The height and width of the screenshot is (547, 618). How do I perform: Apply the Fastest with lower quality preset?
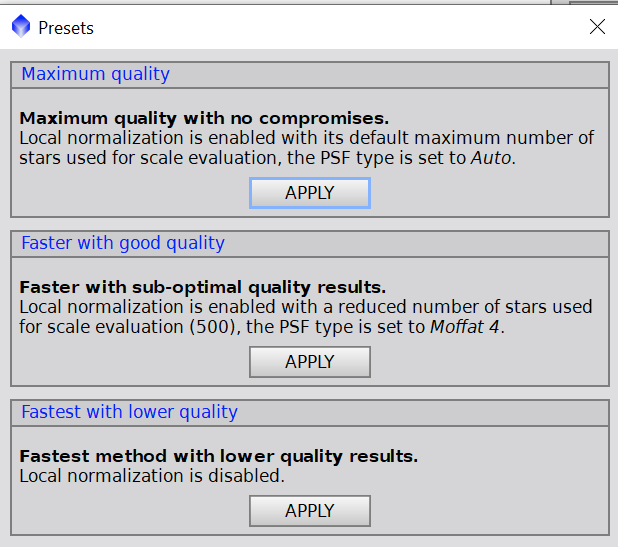(x=309, y=511)
